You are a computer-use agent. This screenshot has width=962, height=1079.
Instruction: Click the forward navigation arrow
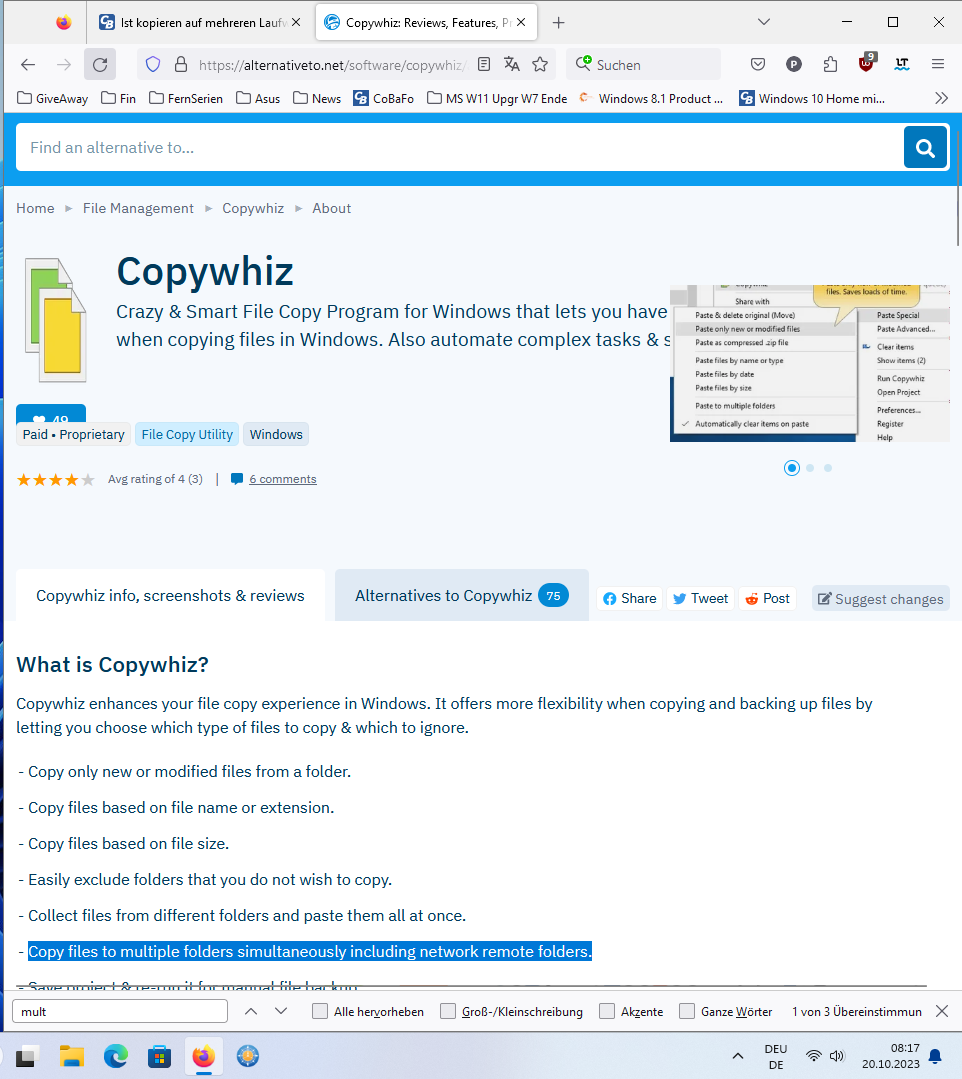coord(64,65)
